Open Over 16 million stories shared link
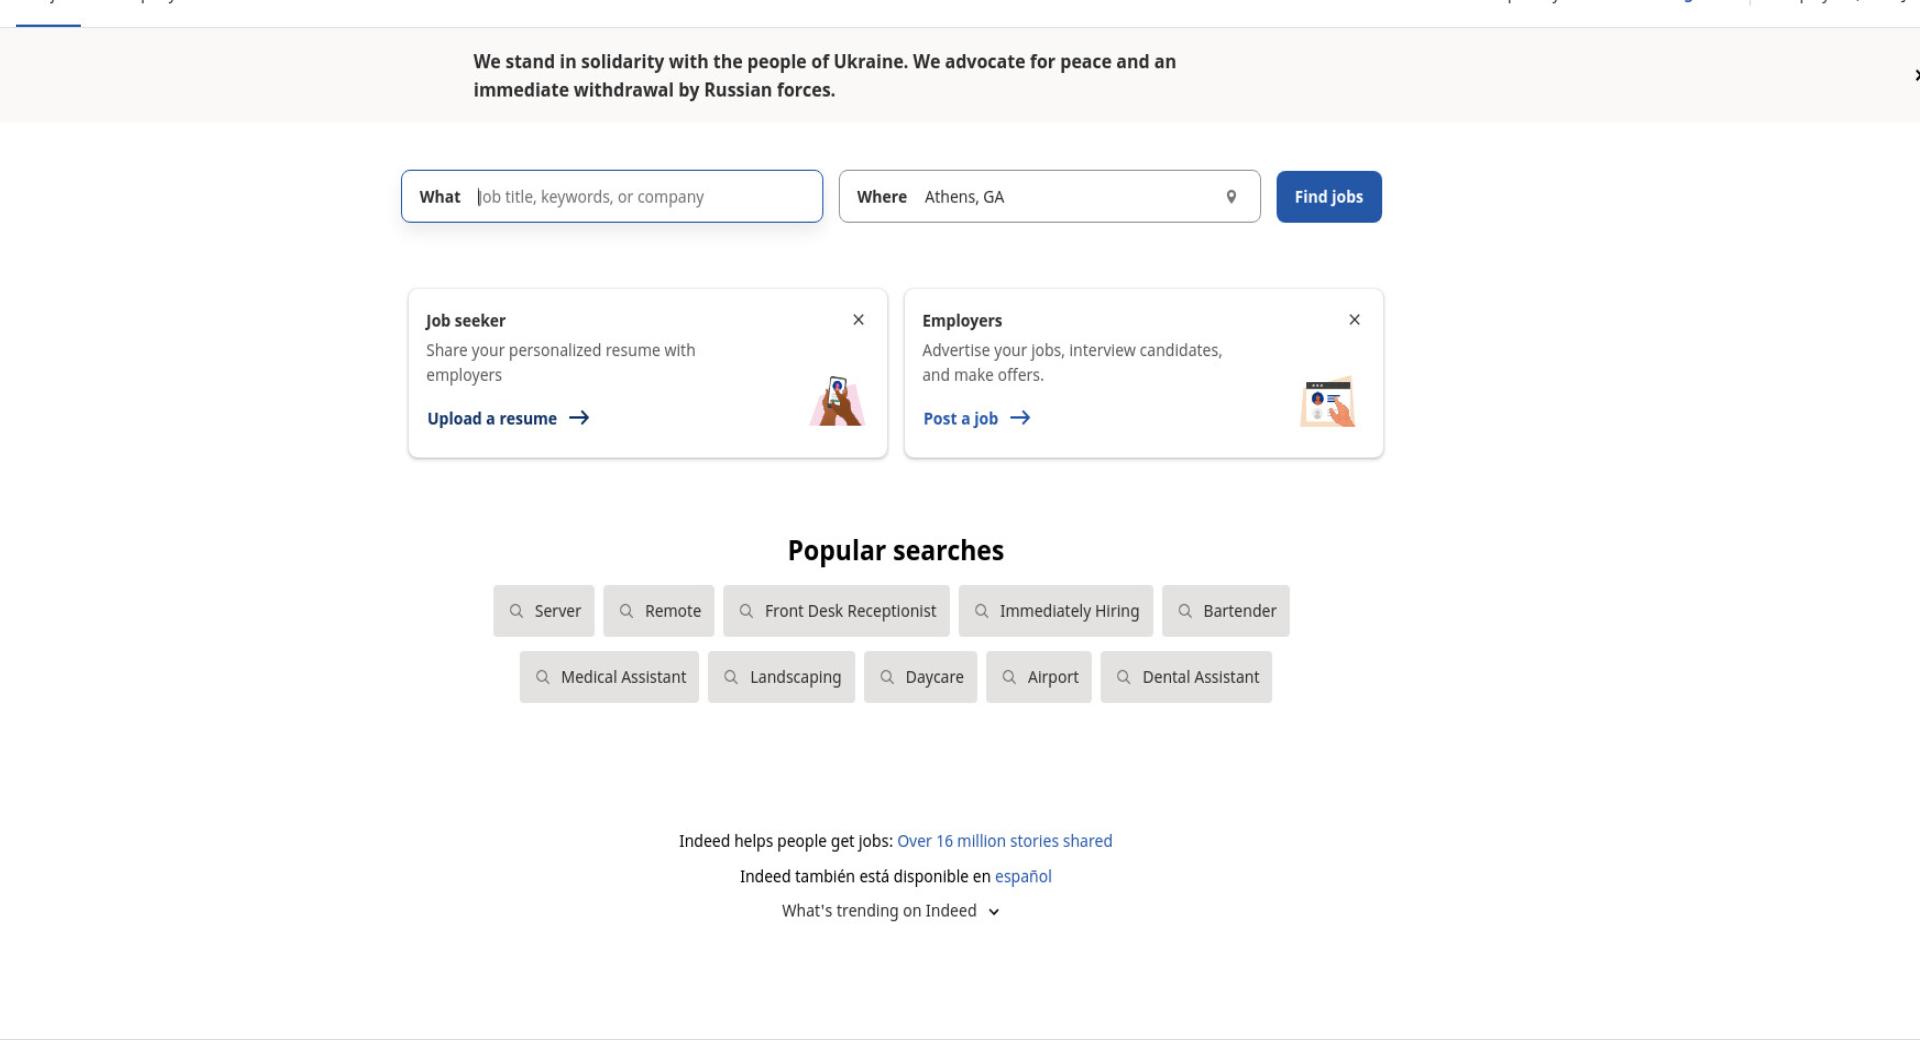 (1004, 841)
